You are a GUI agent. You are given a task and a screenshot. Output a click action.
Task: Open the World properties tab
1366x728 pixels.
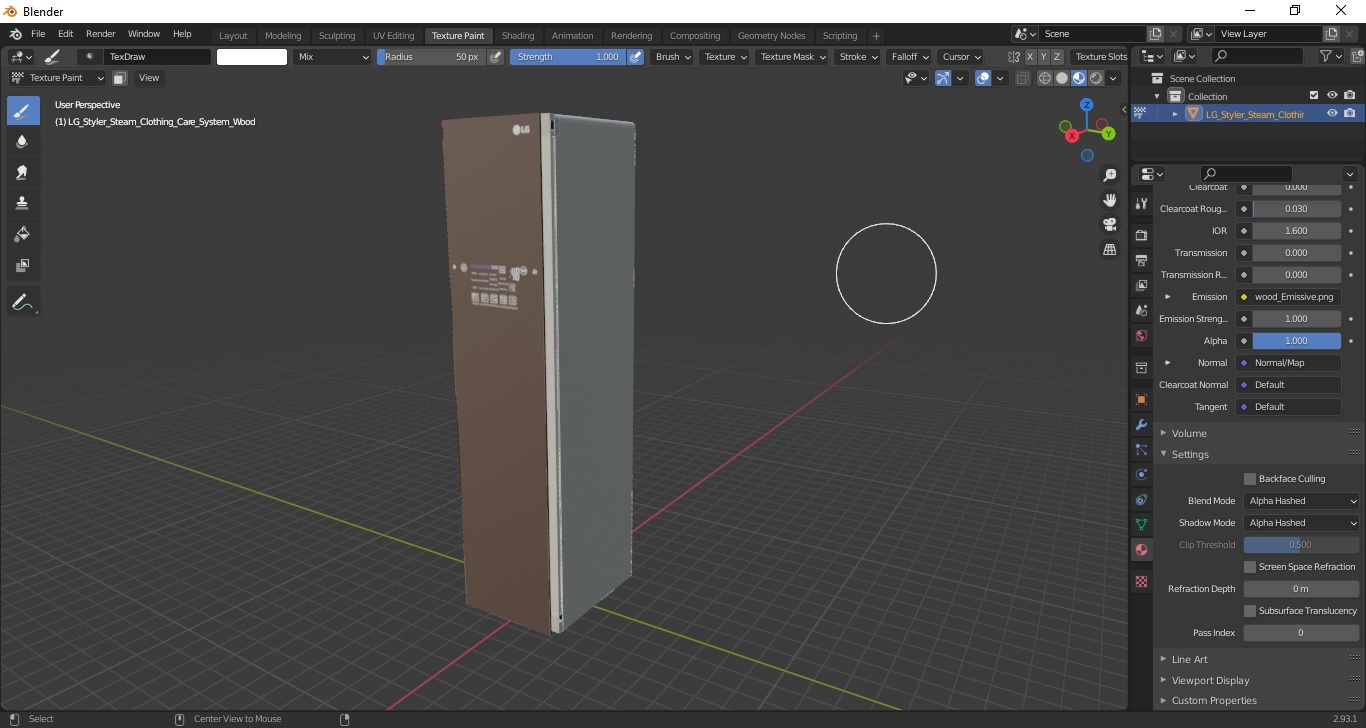coord(1141,335)
